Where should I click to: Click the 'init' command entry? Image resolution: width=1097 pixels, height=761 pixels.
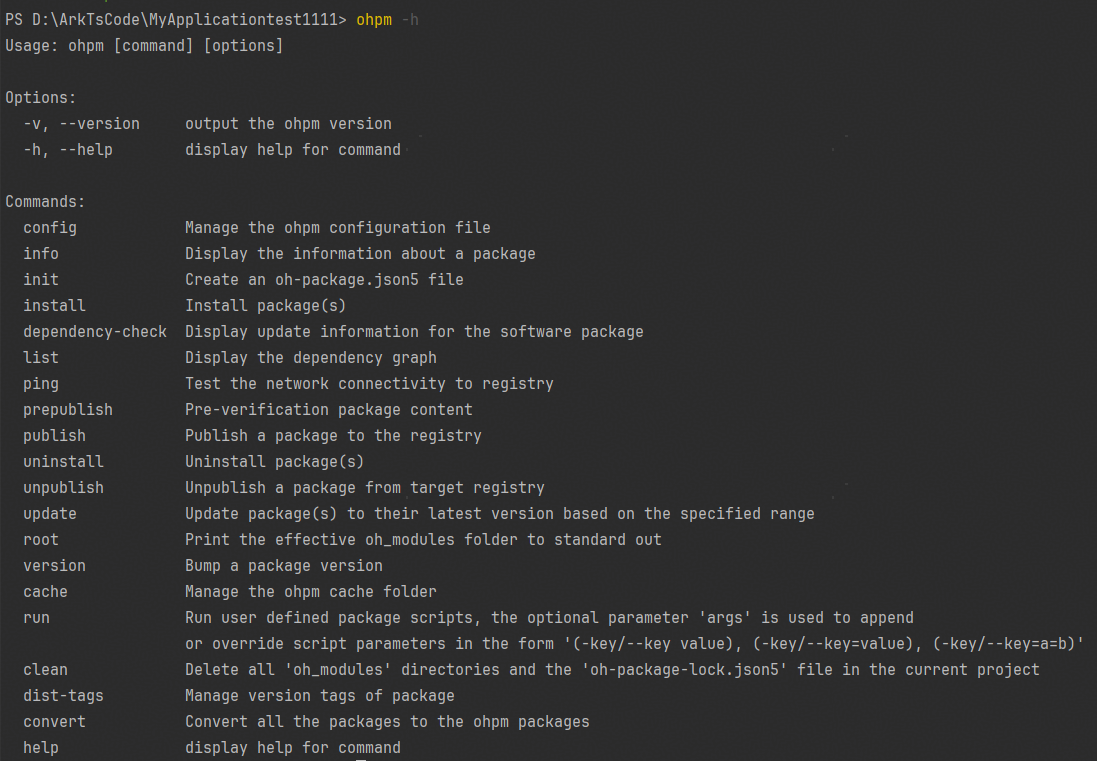[41, 280]
